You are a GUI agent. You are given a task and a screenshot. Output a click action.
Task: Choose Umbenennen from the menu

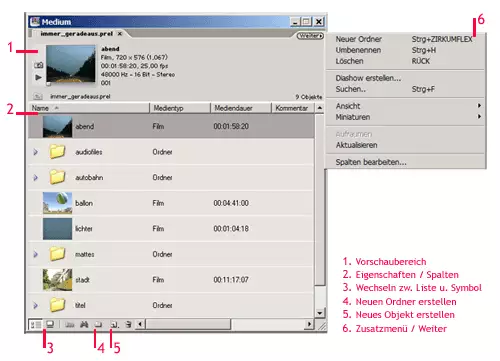click(405, 50)
